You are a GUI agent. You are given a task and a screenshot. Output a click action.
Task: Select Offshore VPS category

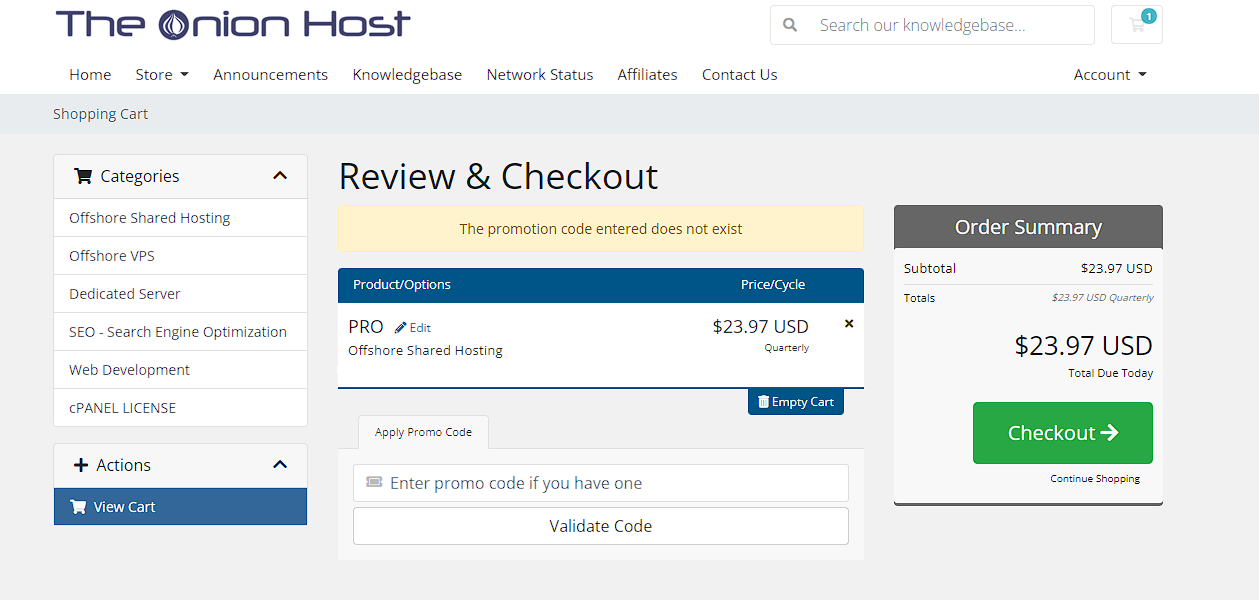pos(180,256)
